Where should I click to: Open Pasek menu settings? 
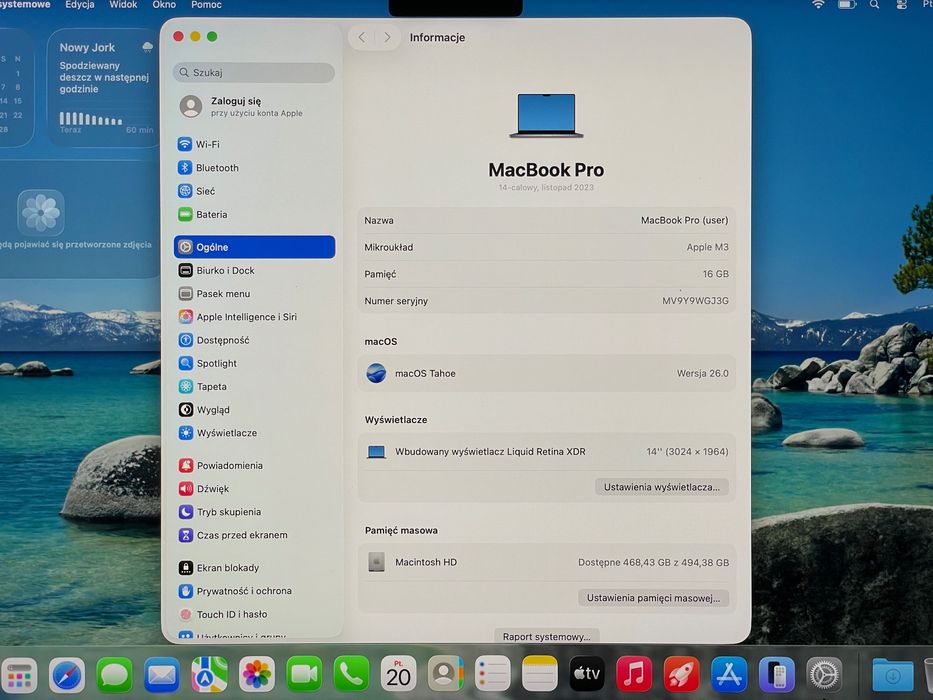click(254, 293)
